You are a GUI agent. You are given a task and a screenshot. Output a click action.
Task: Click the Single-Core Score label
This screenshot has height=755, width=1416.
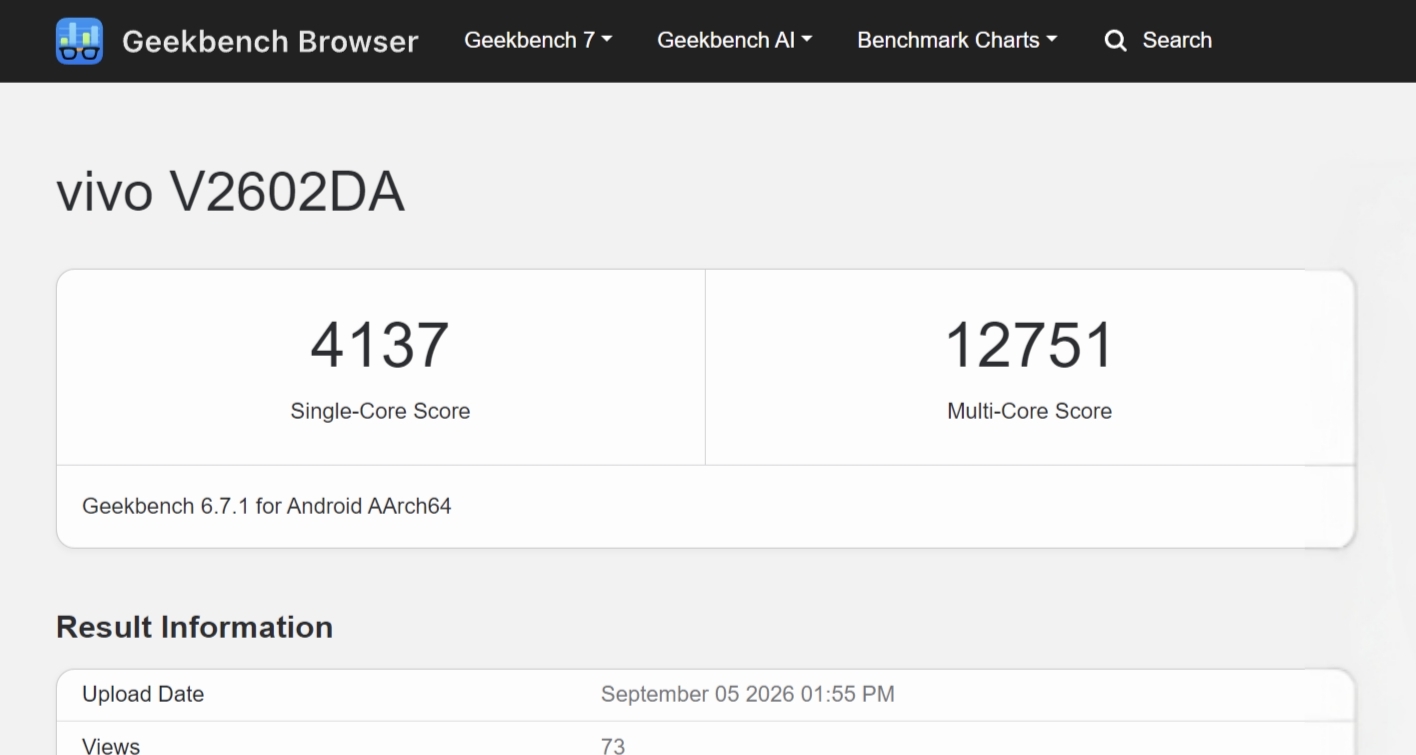pyautogui.click(x=380, y=411)
